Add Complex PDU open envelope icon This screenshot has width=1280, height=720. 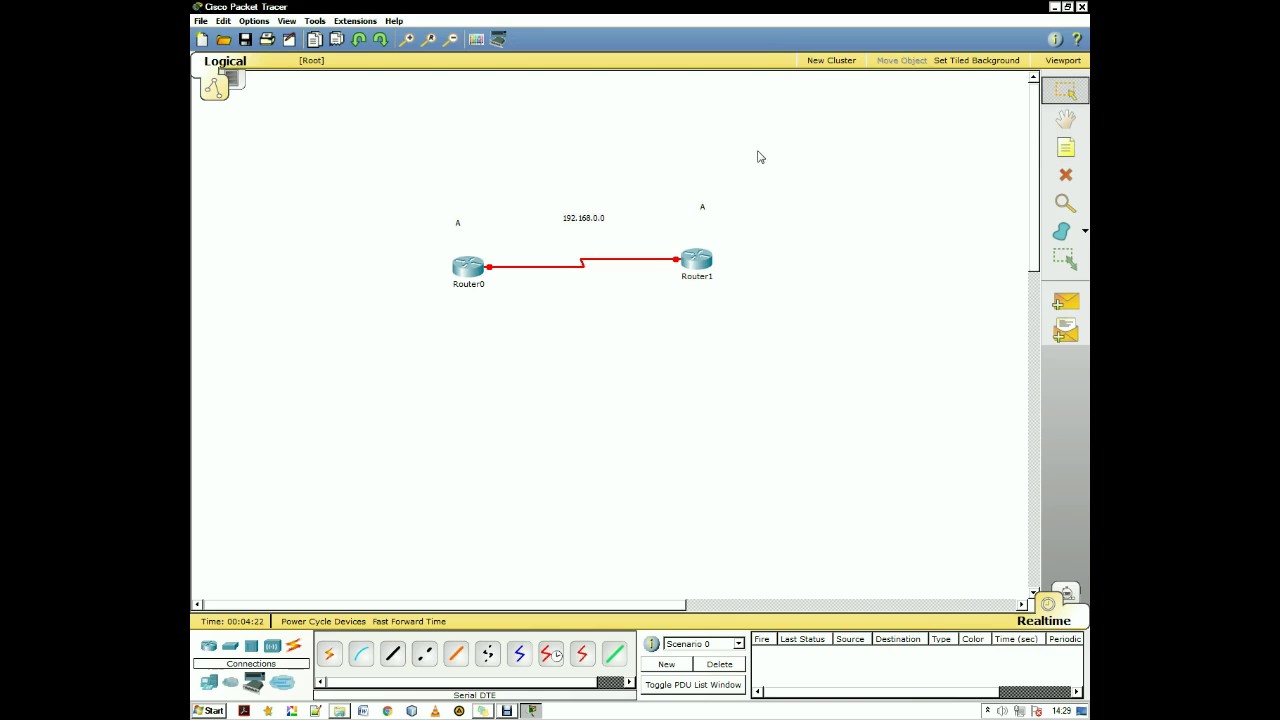click(x=1065, y=329)
